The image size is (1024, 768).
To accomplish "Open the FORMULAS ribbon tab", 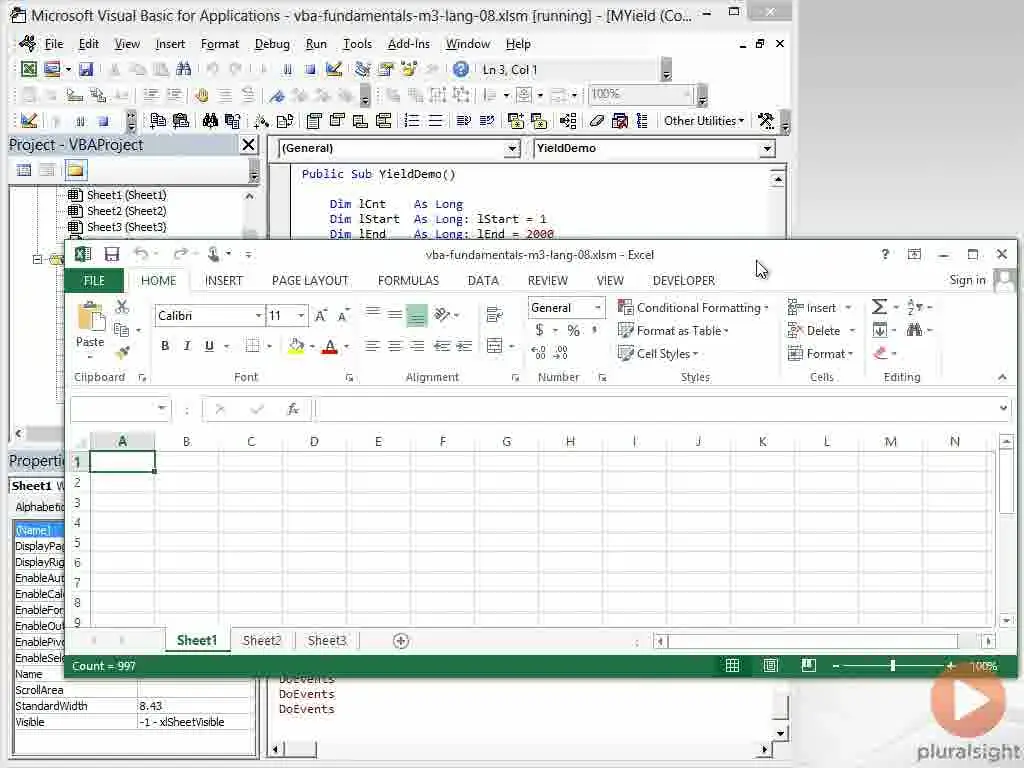I will pos(408,280).
